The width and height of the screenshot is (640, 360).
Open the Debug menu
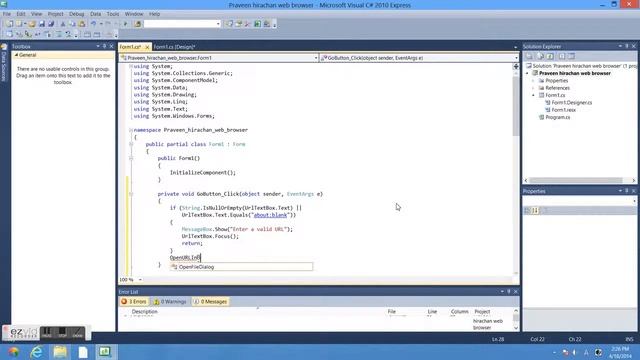(76, 14)
